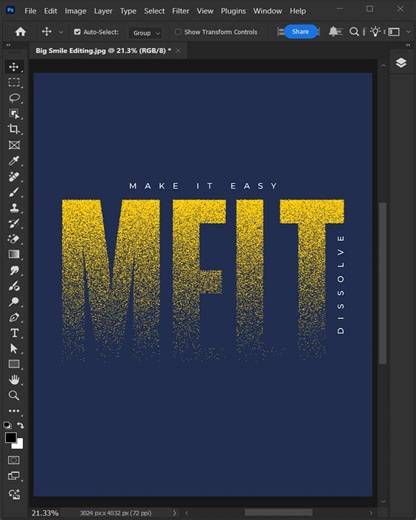Viewport: 416px width, 520px height.
Task: Select the Rectangular Marquee tool
Action: click(x=14, y=82)
